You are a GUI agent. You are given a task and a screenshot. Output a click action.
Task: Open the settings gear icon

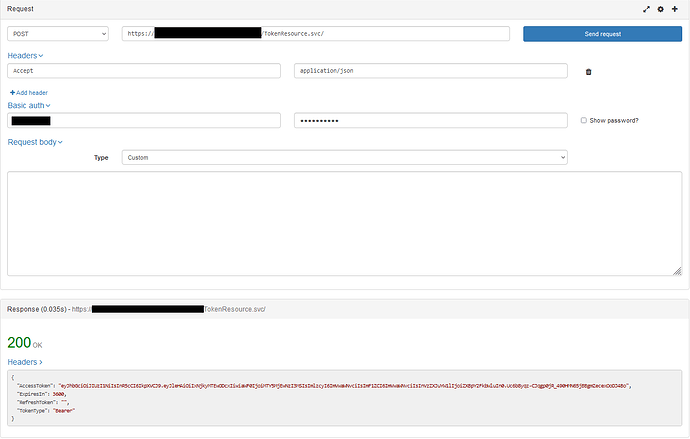pyautogui.click(x=661, y=9)
